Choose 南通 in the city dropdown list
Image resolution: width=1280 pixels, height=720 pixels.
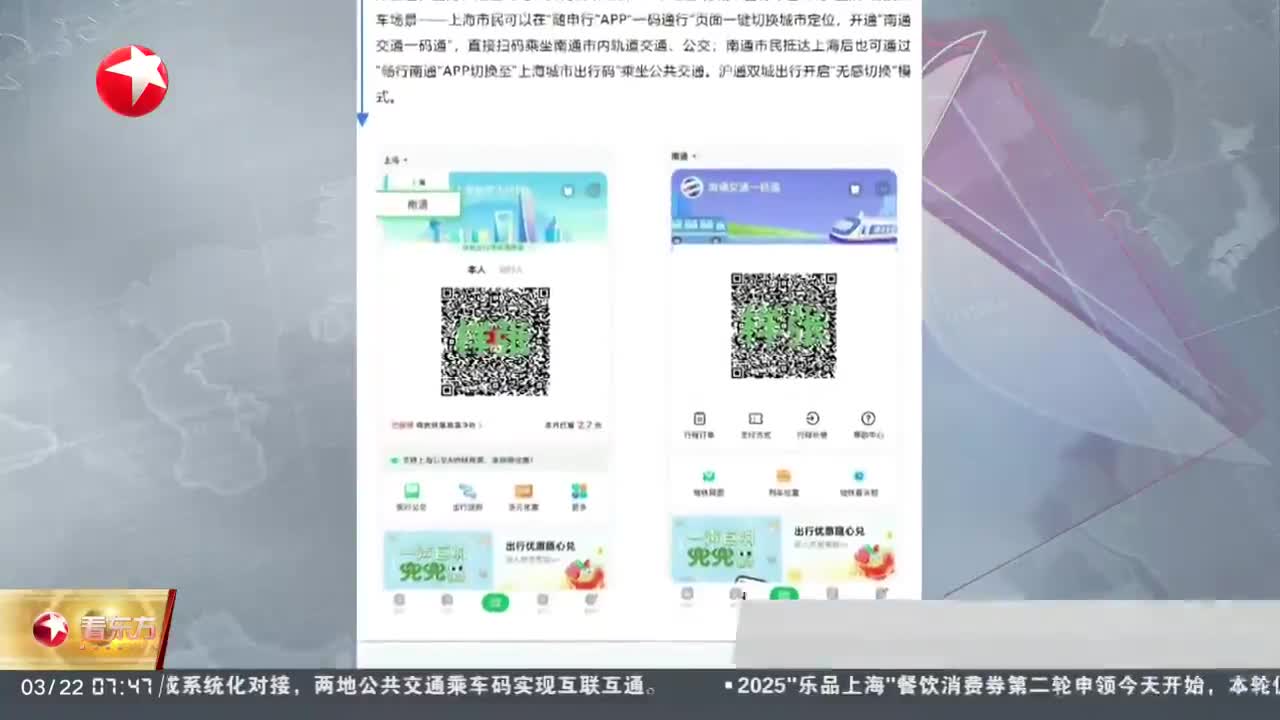point(417,204)
